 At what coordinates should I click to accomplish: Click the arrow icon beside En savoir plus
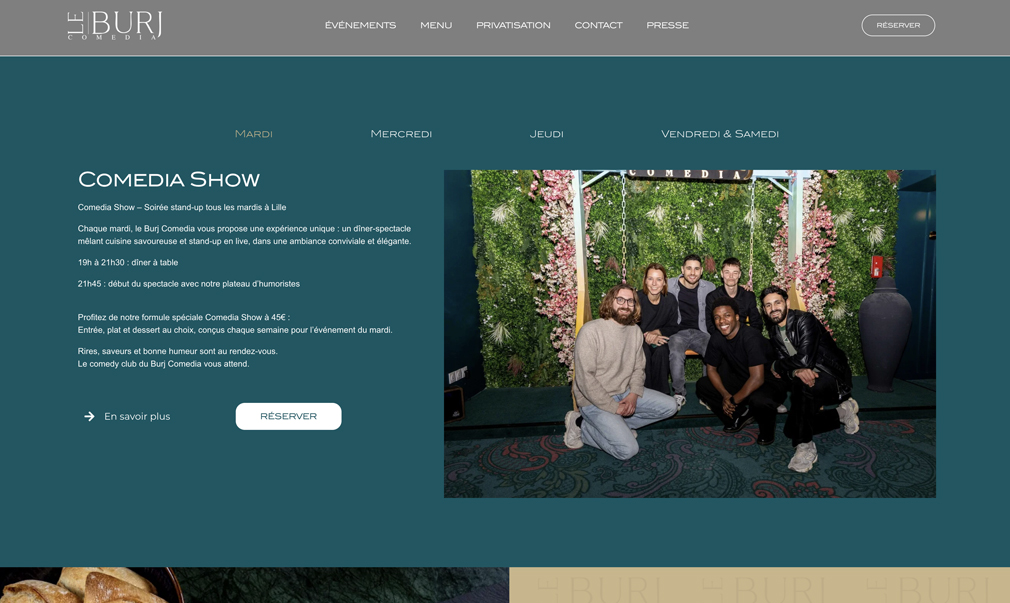click(x=89, y=417)
